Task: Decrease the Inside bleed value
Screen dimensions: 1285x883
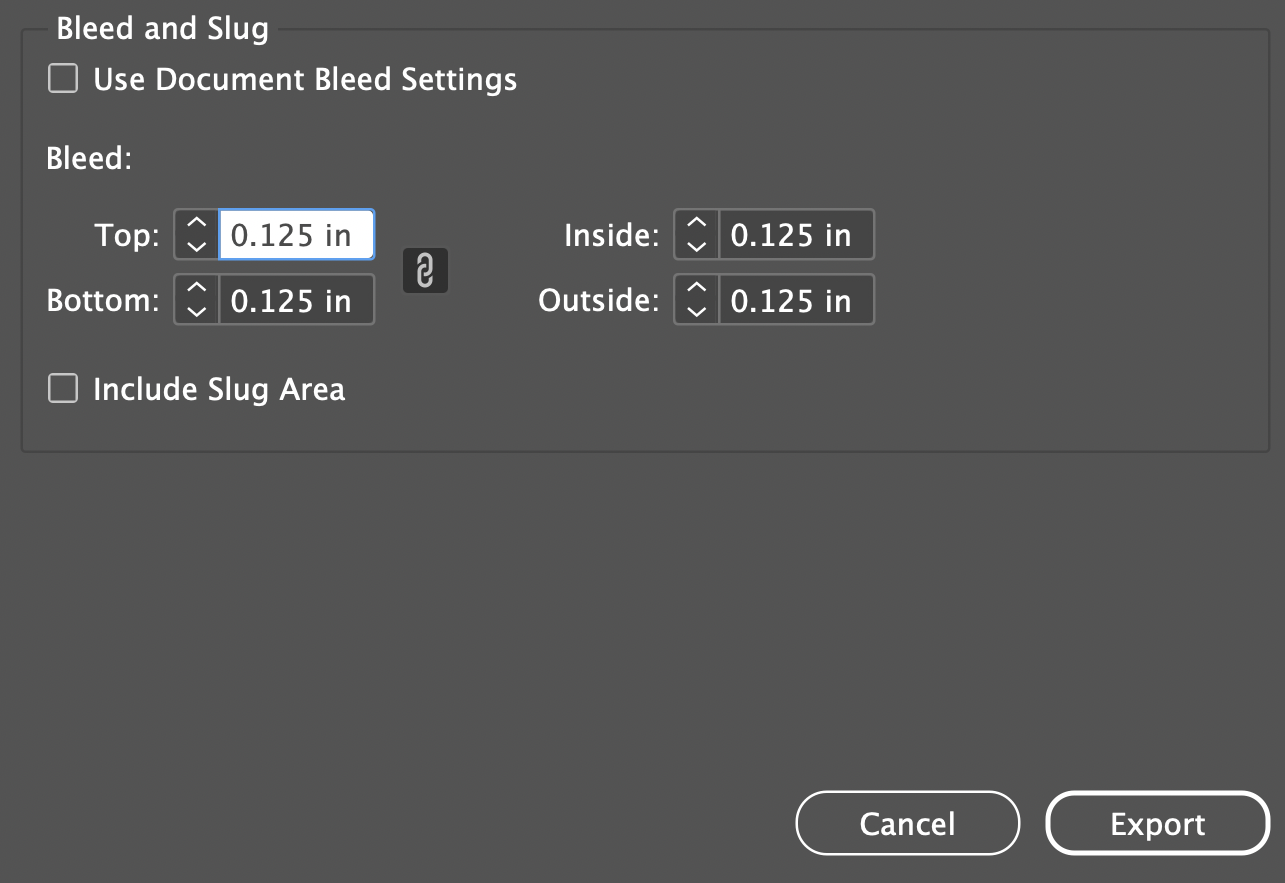Action: click(x=697, y=246)
